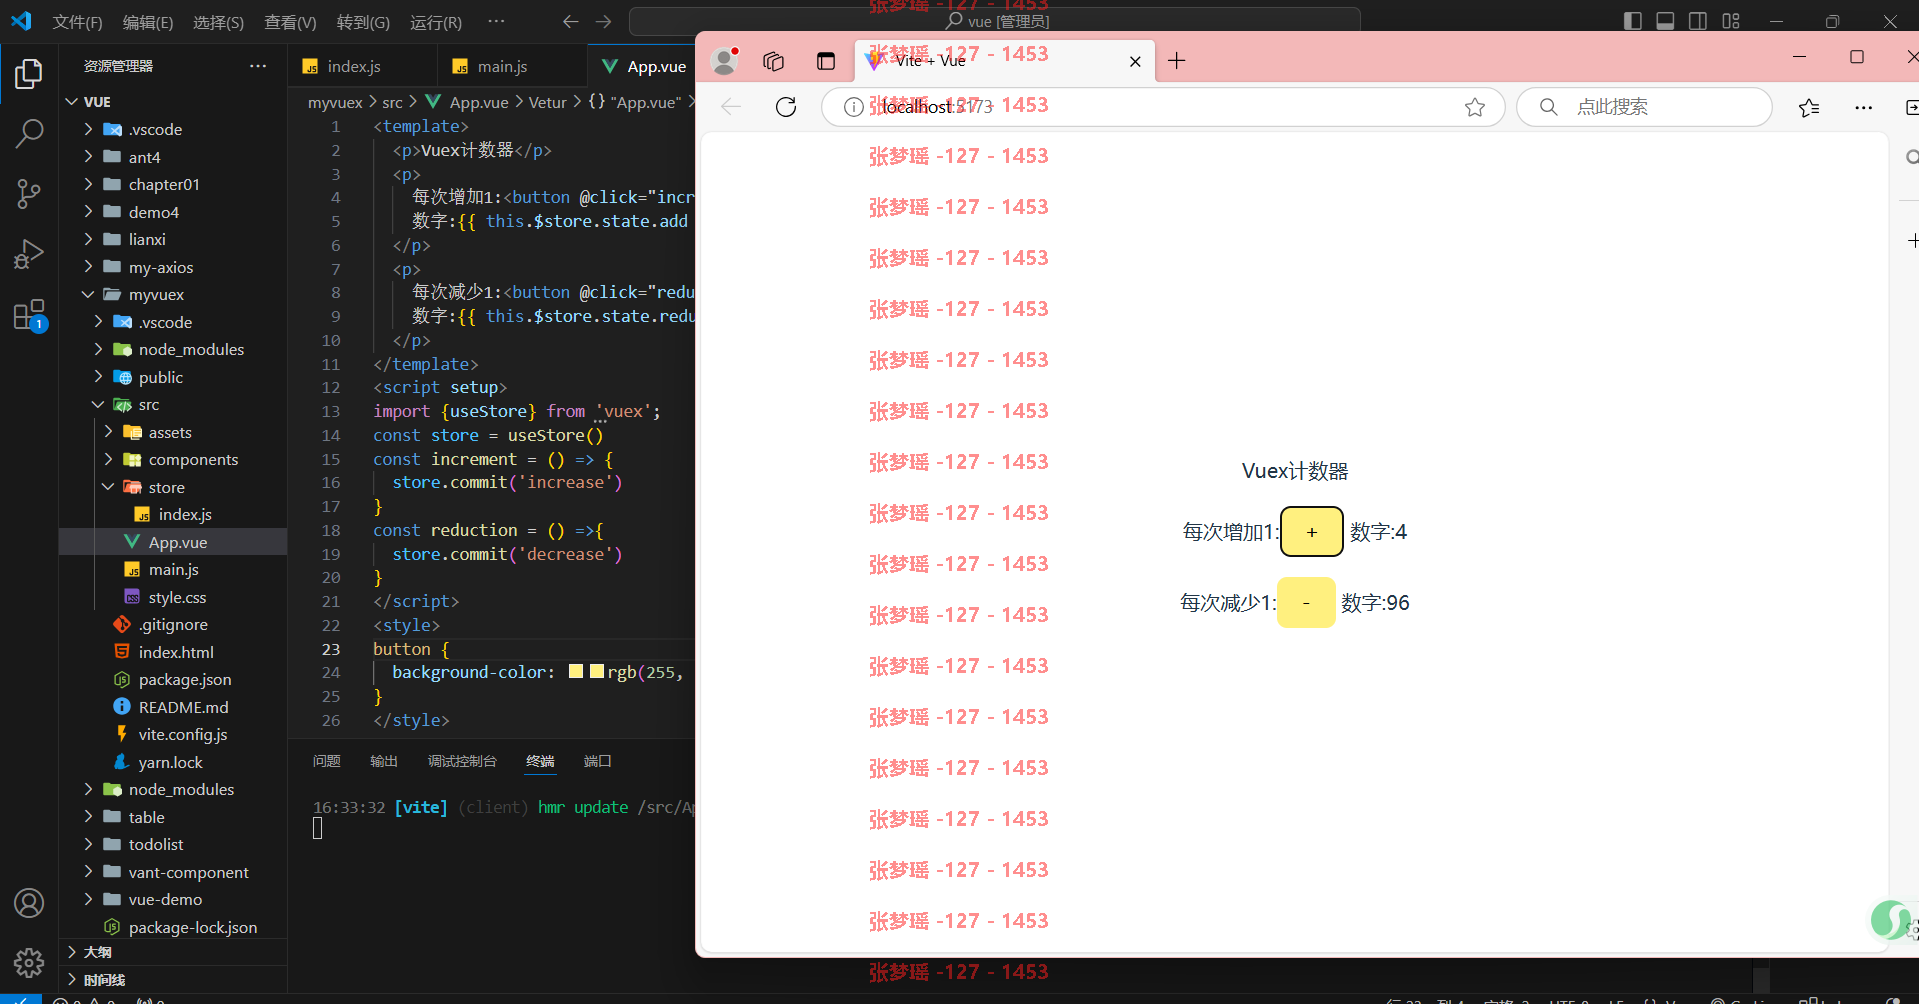
Task: Toggle the primary side bar layout icon
Action: coord(1633,21)
